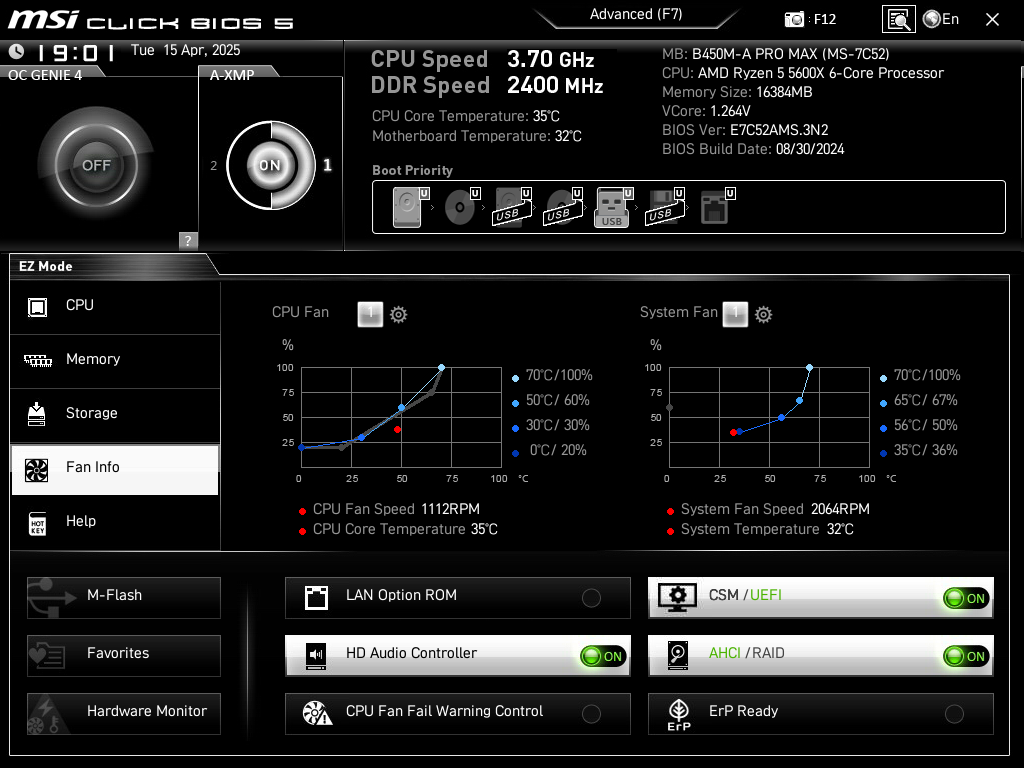Image resolution: width=1024 pixels, height=768 pixels.
Task: Click the BIOS Ver E7C52AMS.3N2 text
Action: coord(745,130)
